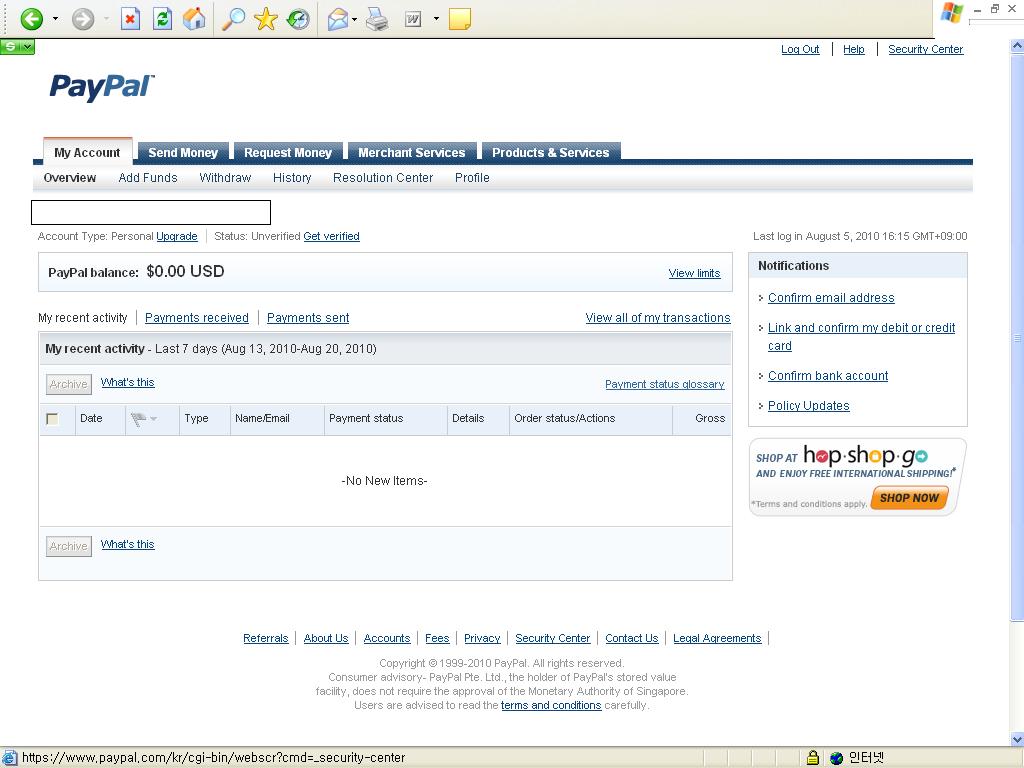Click the page scrollbar up arrow
This screenshot has width=1024, height=768.
tap(1017, 46)
